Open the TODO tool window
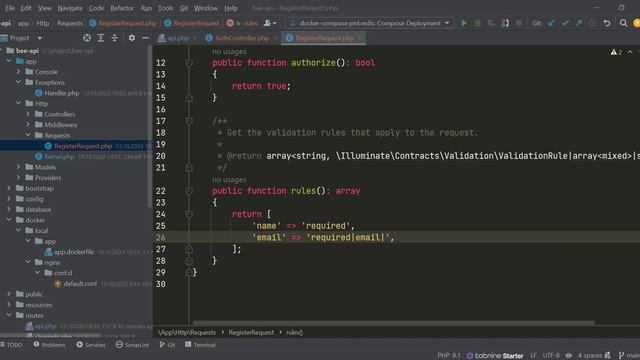The height and width of the screenshot is (360, 640). click(11, 345)
